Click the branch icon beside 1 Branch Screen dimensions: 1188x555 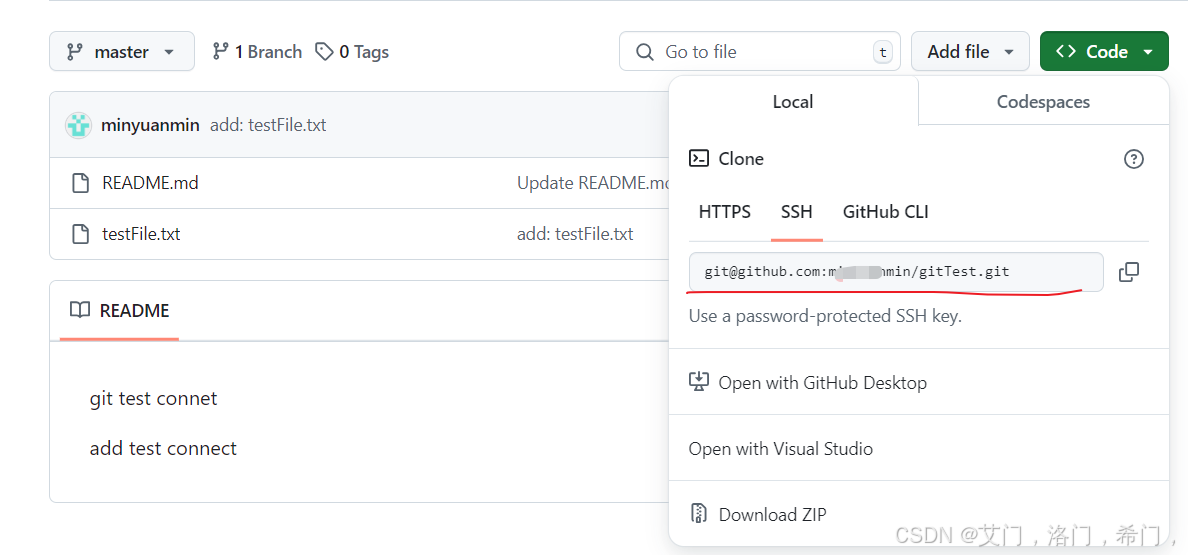[x=220, y=51]
